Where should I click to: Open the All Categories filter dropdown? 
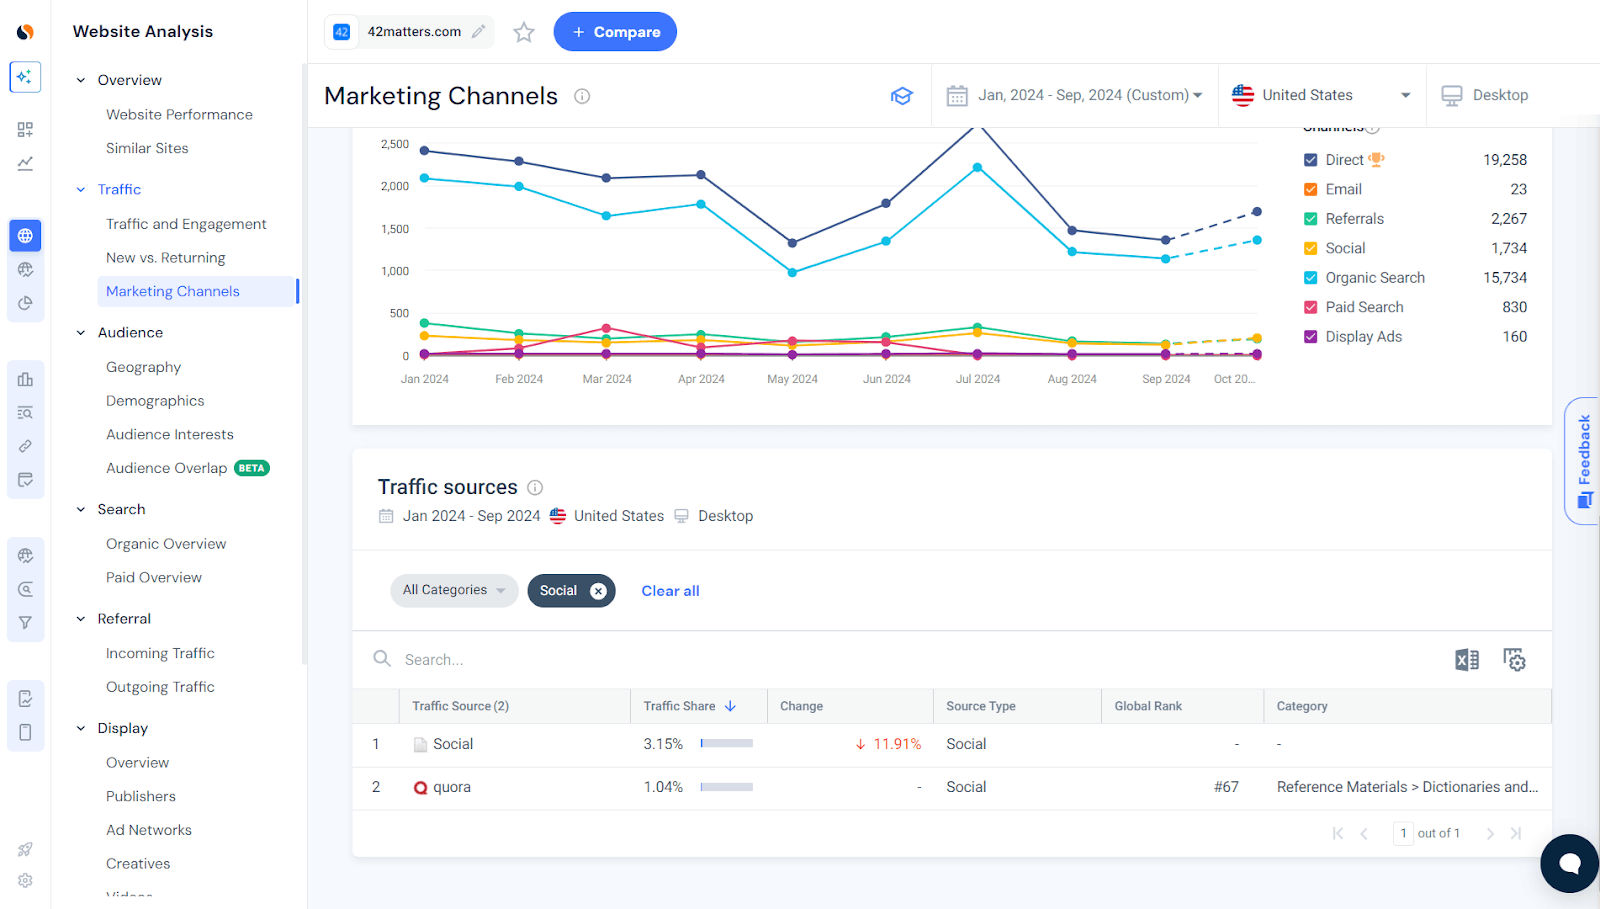453,590
